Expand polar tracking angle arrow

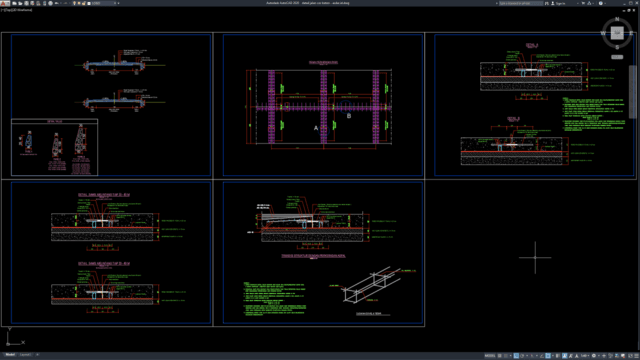[527, 356]
